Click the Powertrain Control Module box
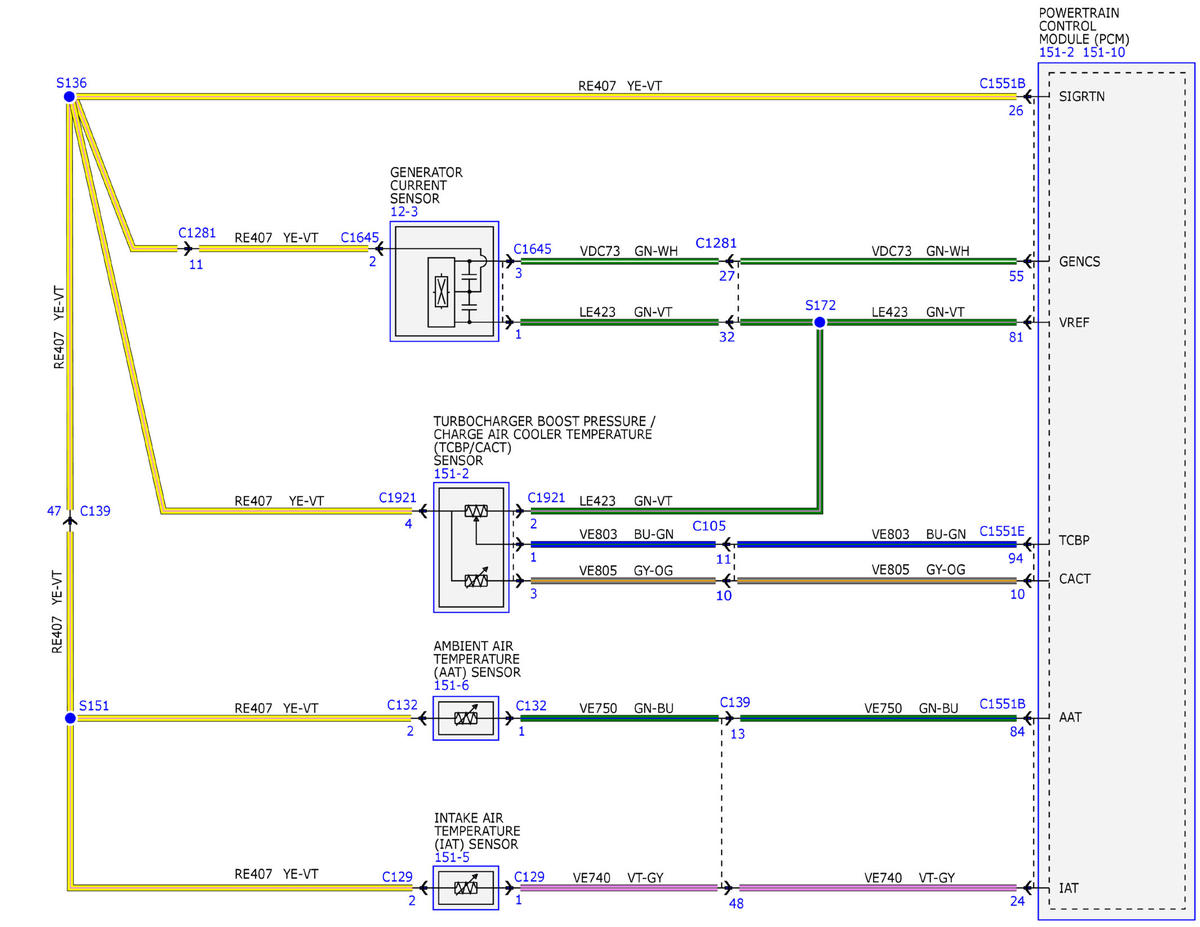Viewport: 1200px width, 927px height. point(1118,491)
